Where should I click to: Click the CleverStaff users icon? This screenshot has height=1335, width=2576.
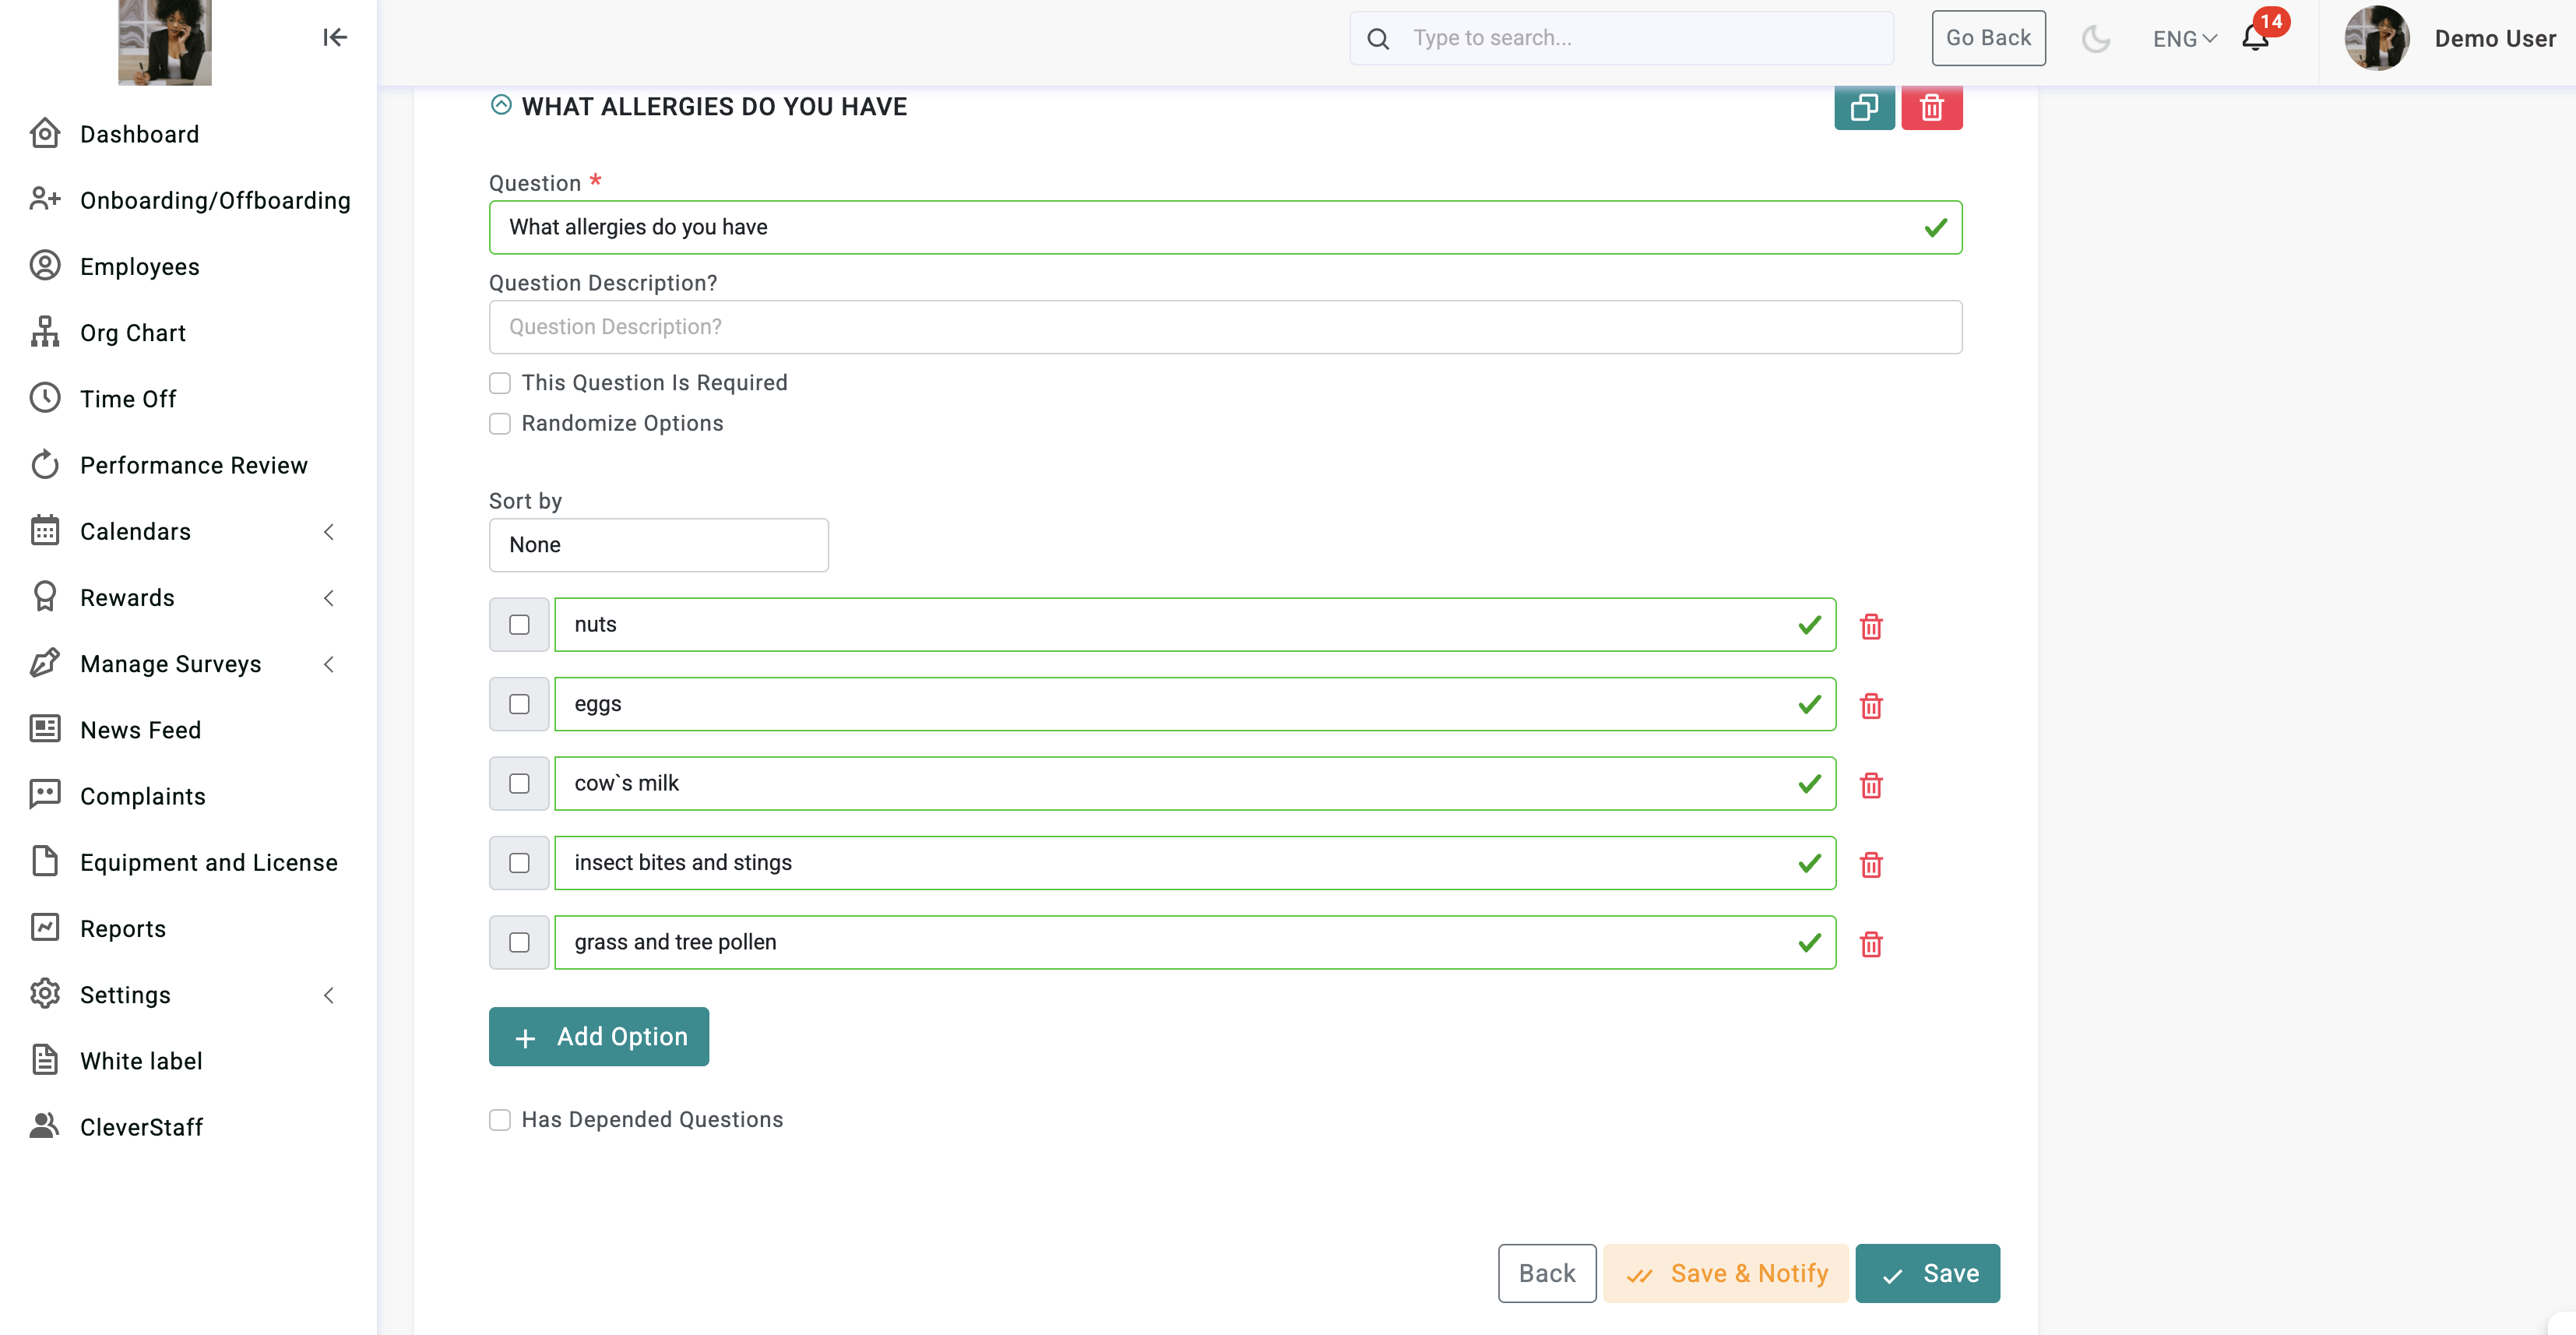pyautogui.click(x=45, y=1126)
